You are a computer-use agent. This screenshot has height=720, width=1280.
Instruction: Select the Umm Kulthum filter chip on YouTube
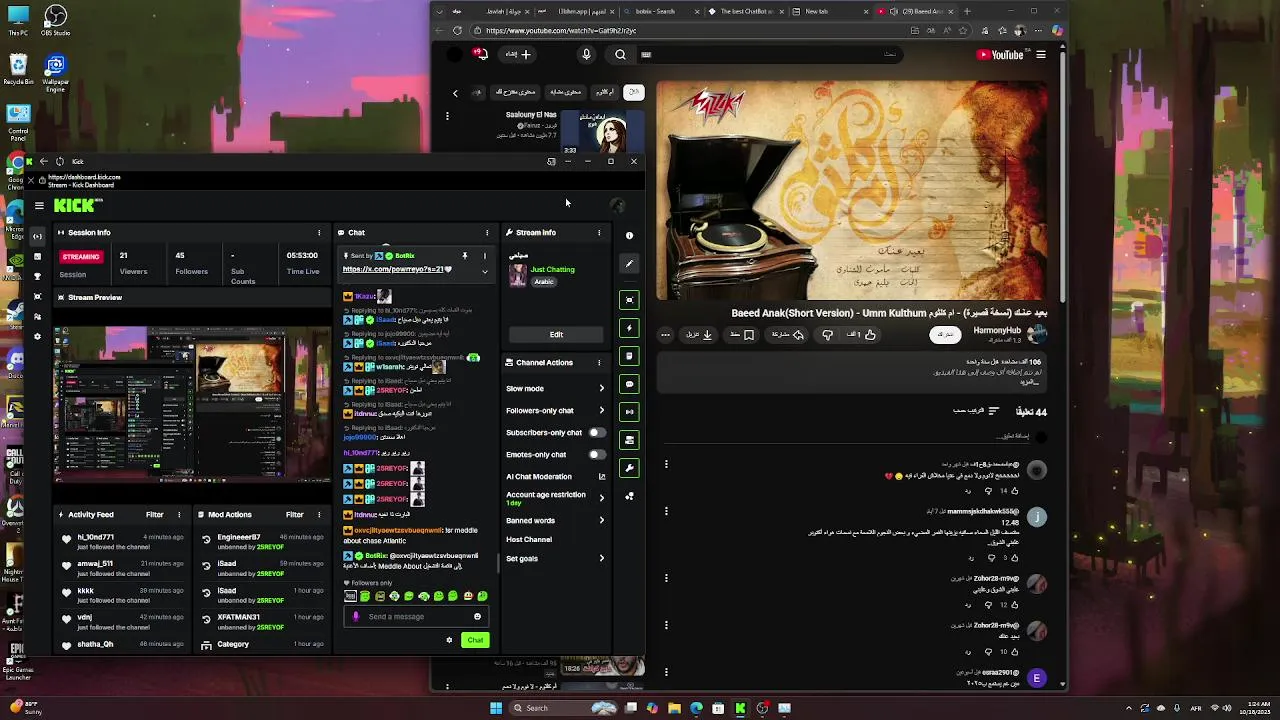pos(605,92)
